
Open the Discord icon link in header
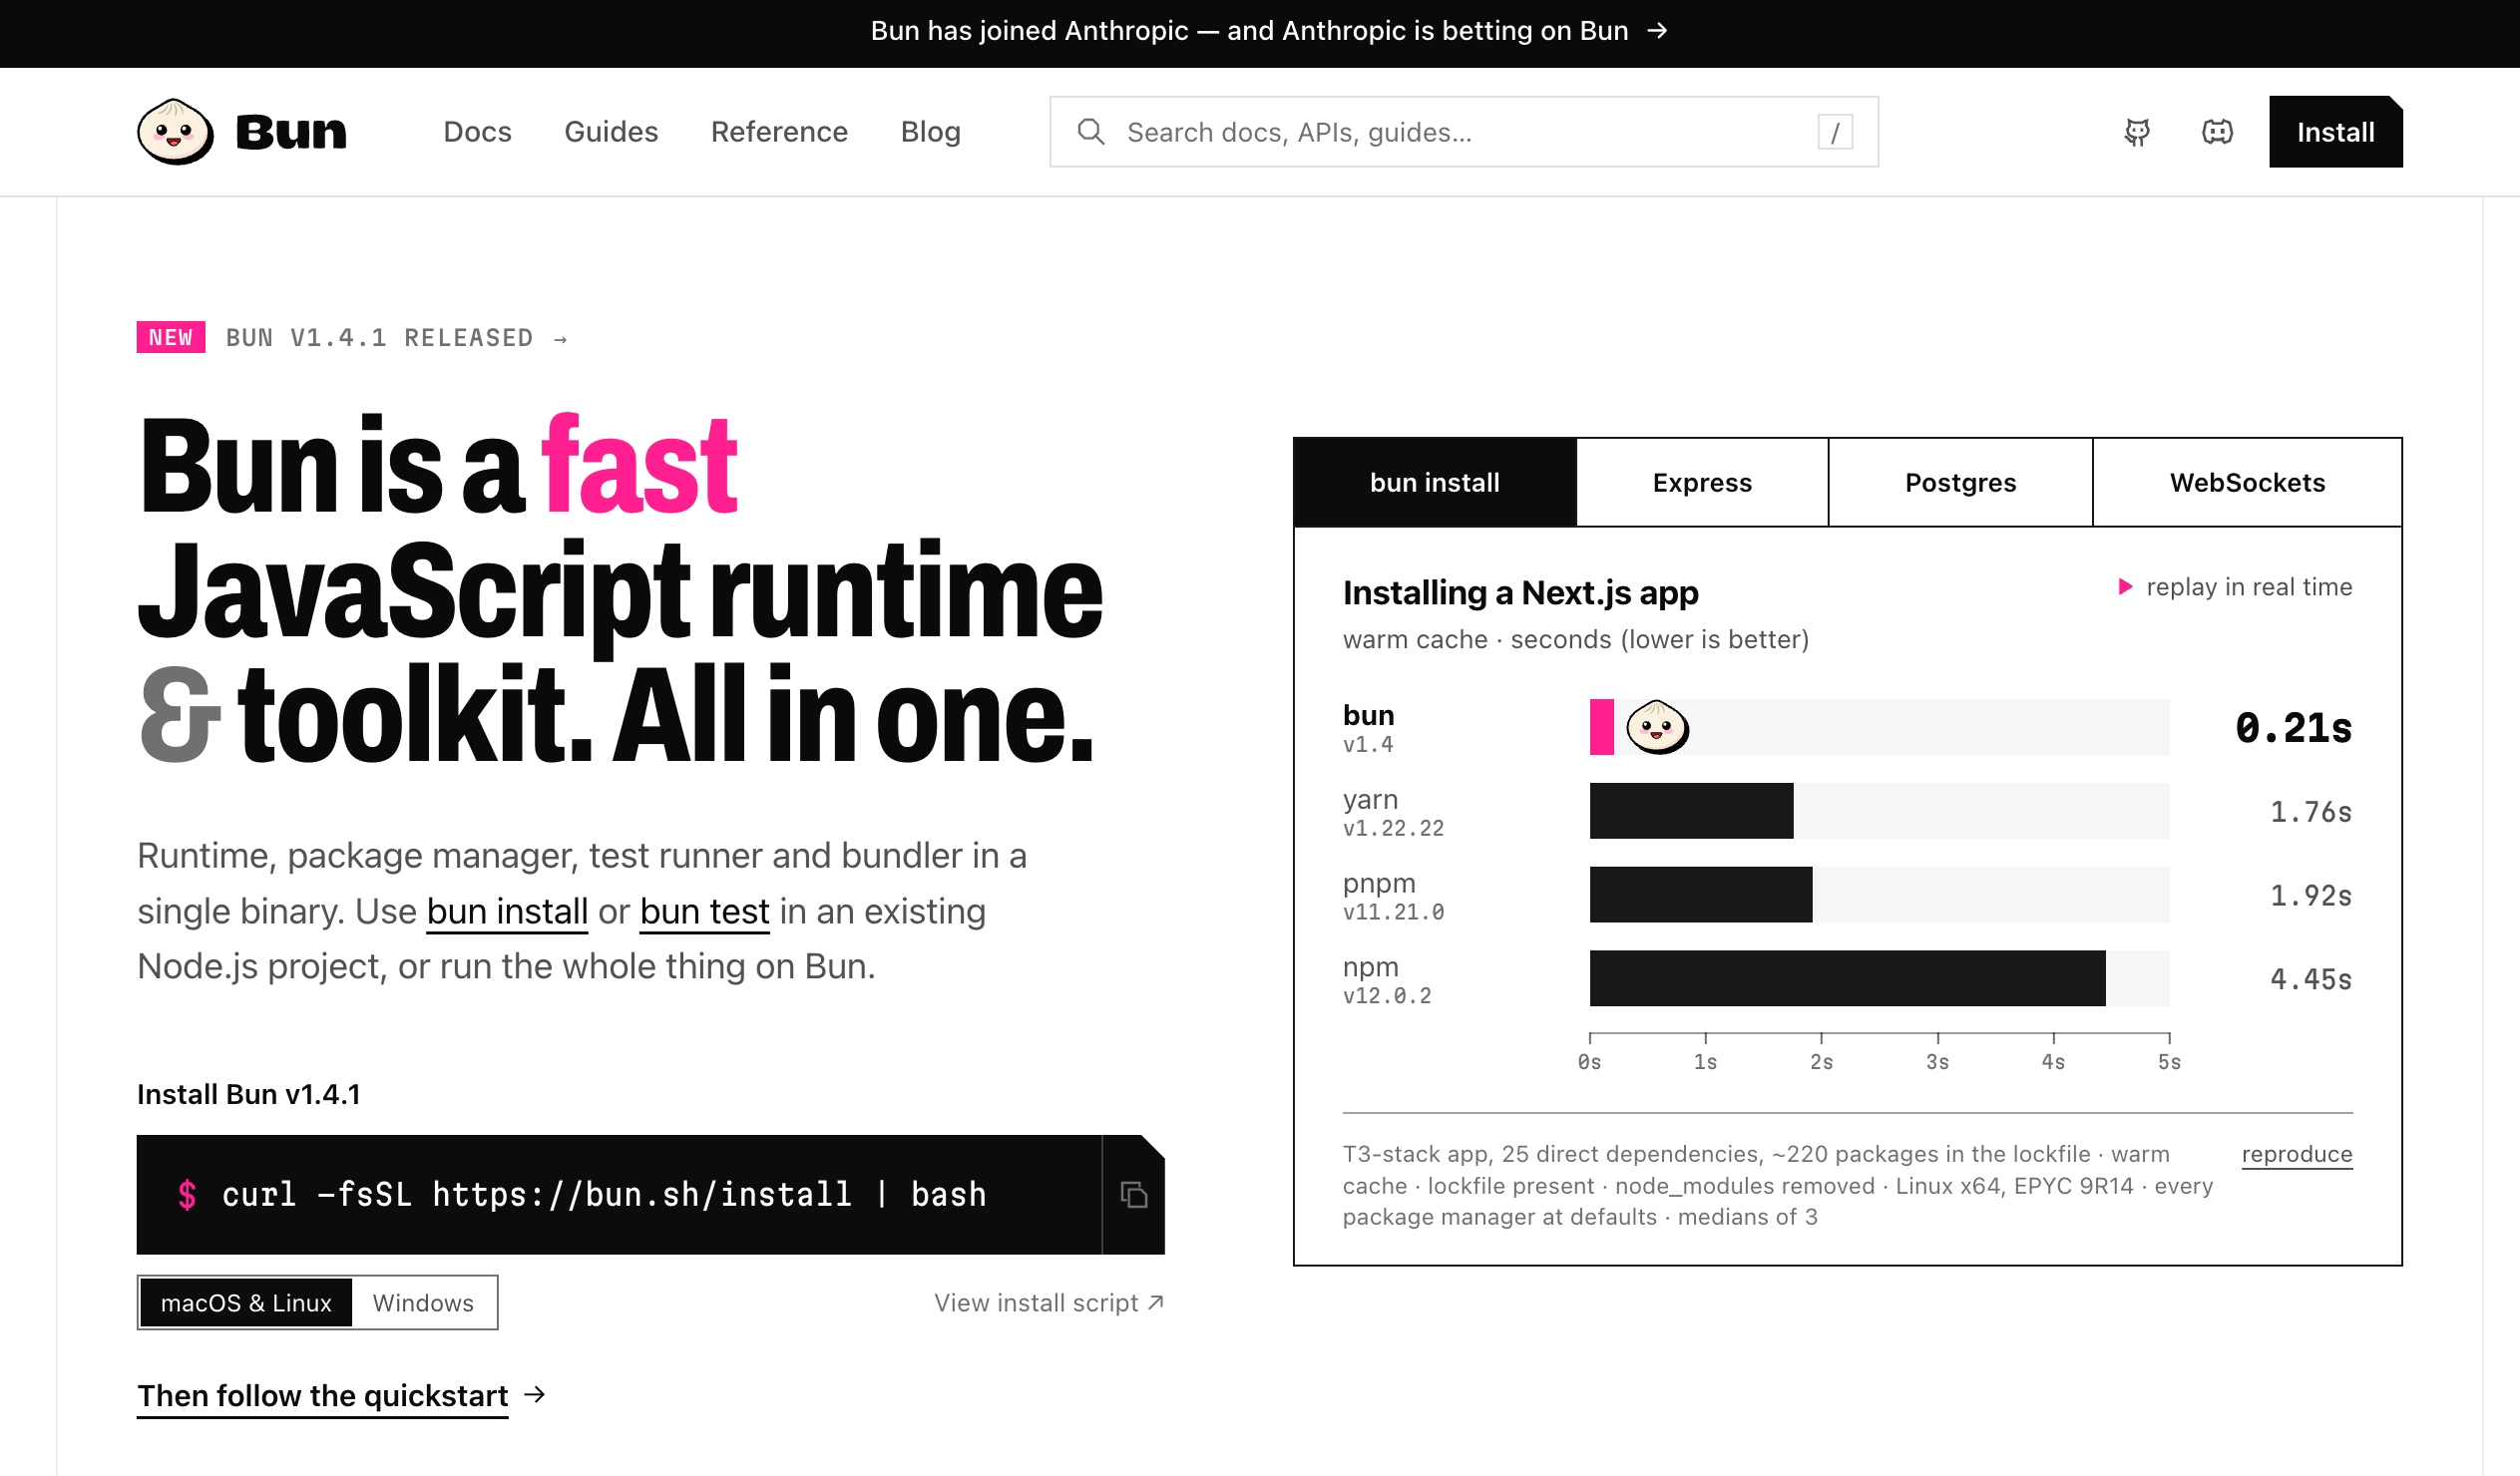2217,132
